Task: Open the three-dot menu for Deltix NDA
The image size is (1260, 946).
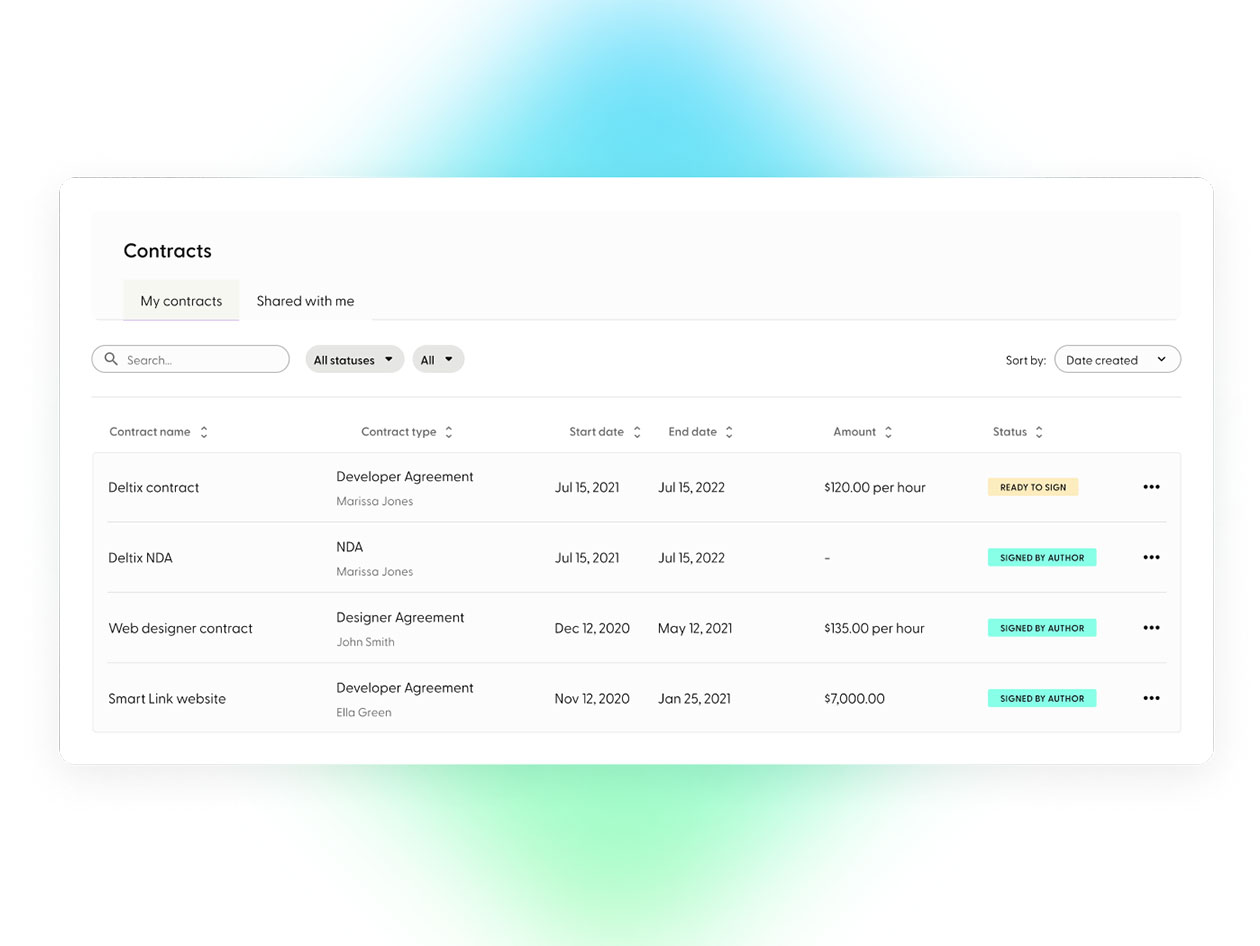Action: point(1151,557)
